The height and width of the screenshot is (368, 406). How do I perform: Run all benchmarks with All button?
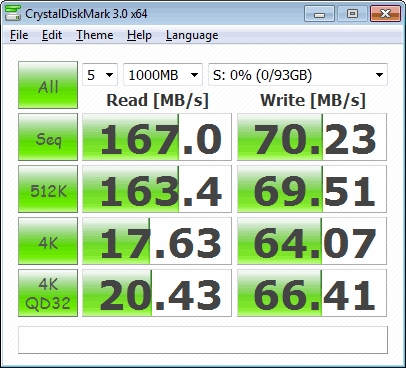(48, 85)
